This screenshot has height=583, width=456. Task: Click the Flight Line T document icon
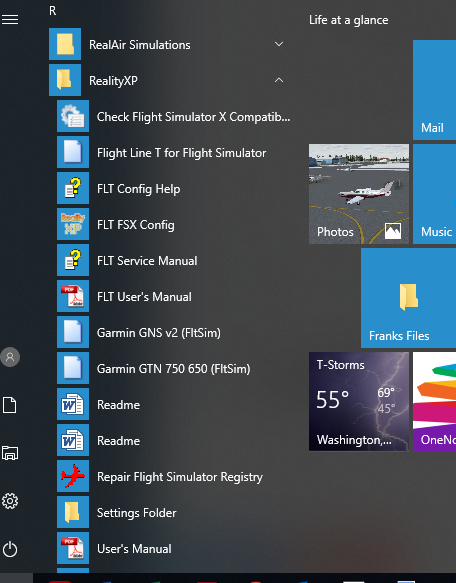point(73,152)
